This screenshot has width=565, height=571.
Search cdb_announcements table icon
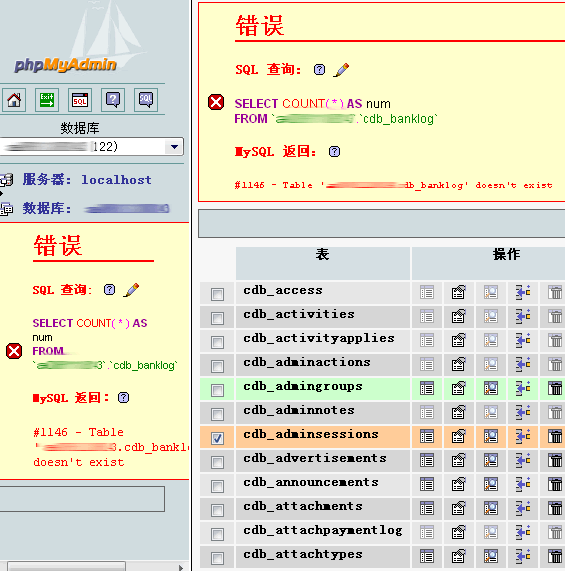tap(491, 484)
